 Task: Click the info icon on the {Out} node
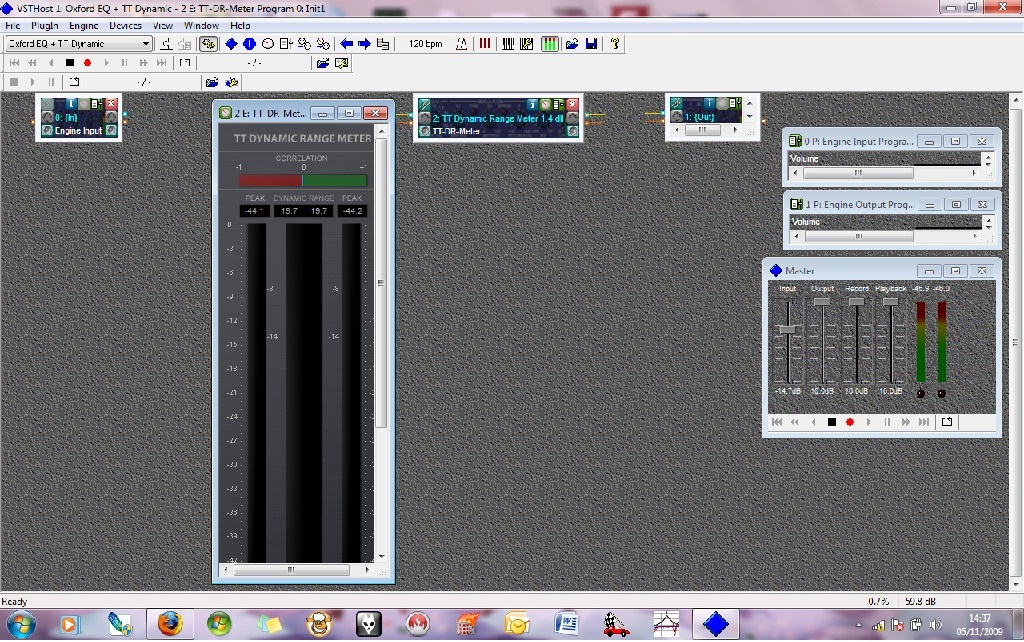pos(709,103)
